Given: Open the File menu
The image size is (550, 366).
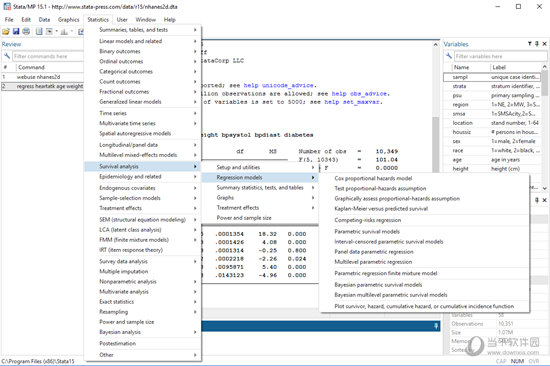Looking at the screenshot, I should tap(9, 20).
